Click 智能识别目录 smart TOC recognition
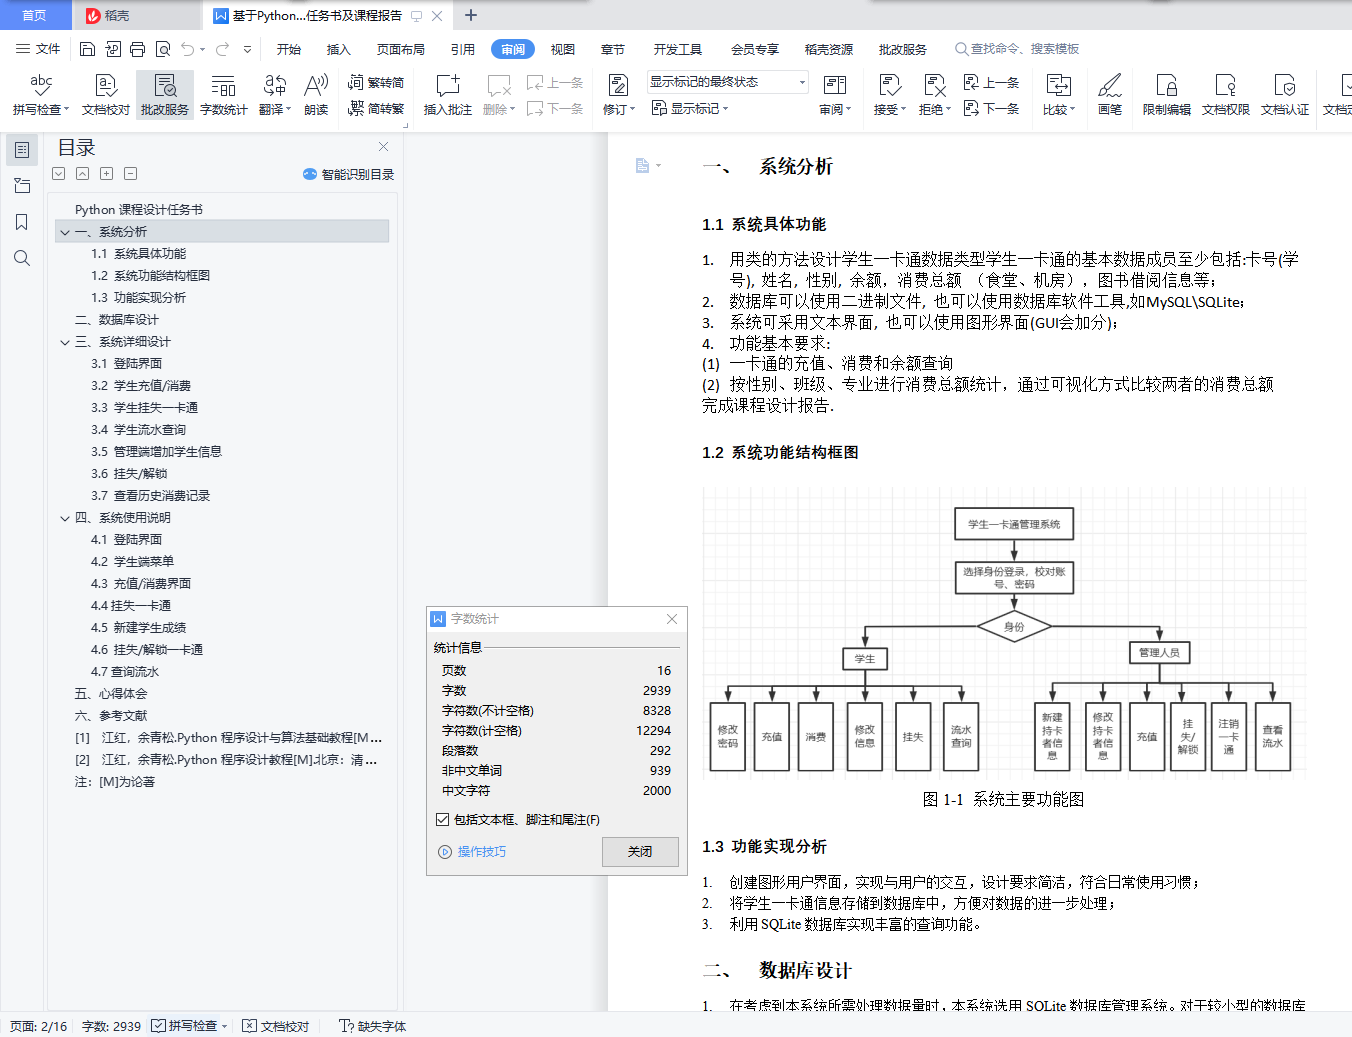 348,174
